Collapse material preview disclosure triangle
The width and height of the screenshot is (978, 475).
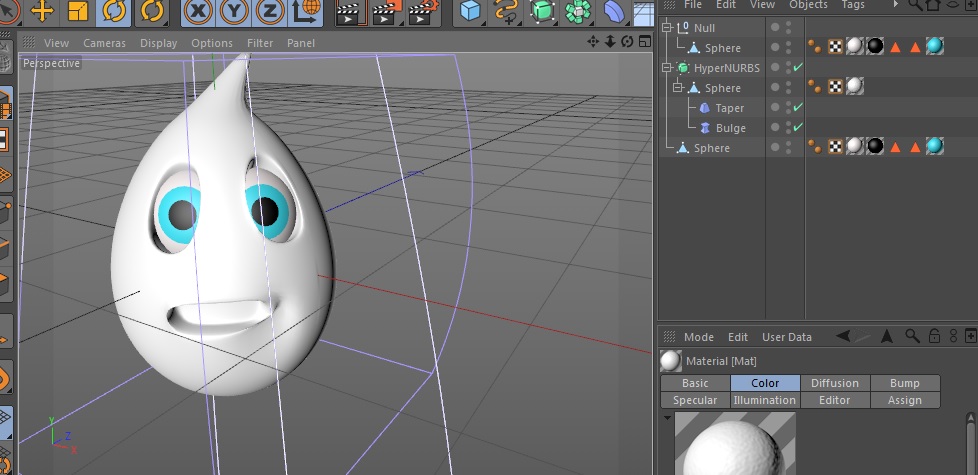pyautogui.click(x=667, y=418)
